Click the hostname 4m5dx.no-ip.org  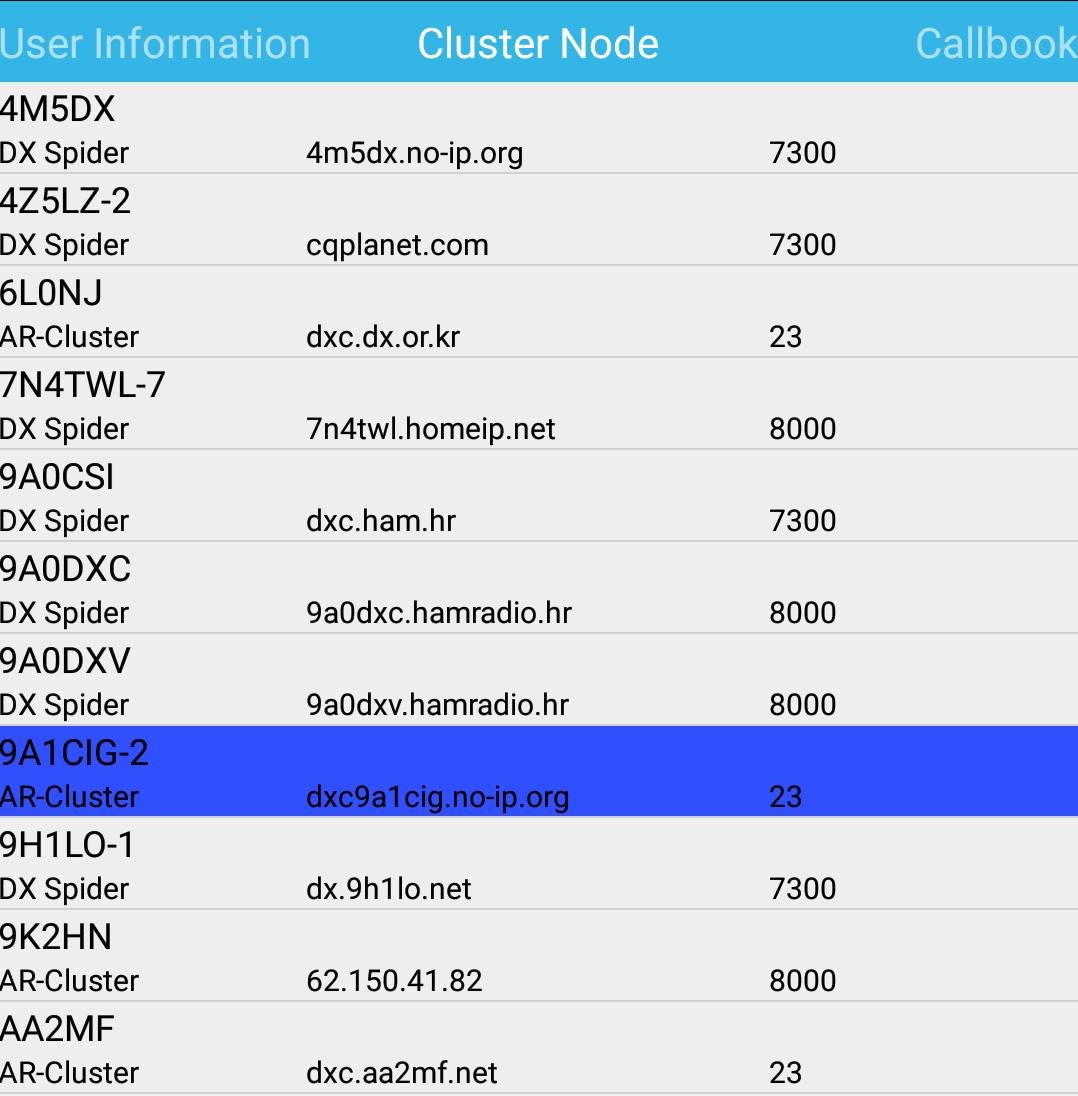click(x=417, y=152)
